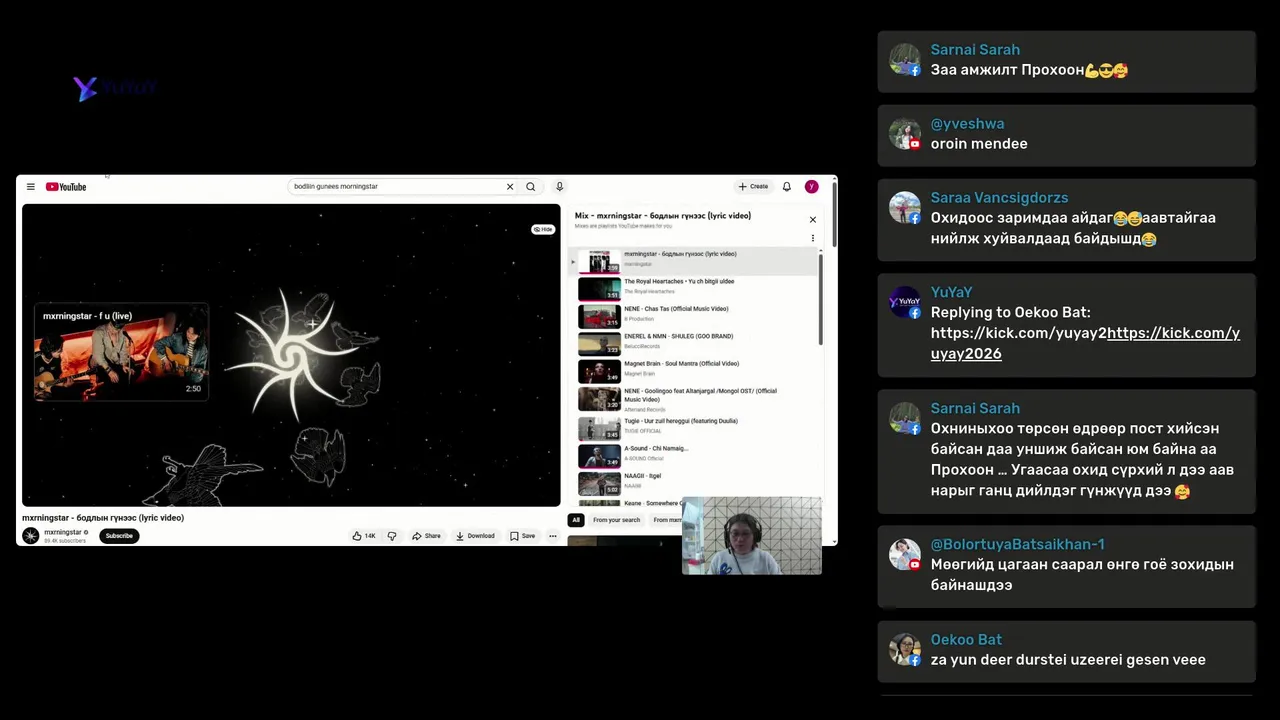The width and height of the screenshot is (1280, 720).
Task: Select the 'From your search' filter chip
Action: (616, 520)
